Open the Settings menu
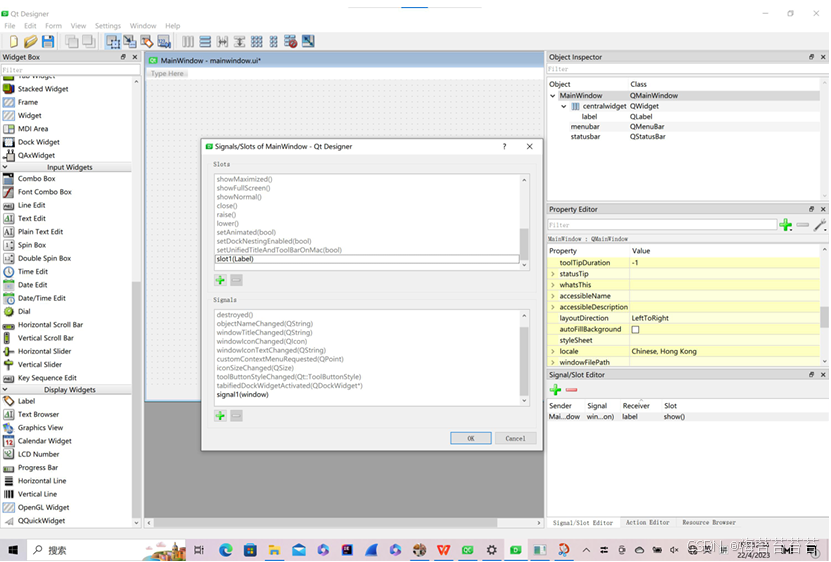 point(108,25)
